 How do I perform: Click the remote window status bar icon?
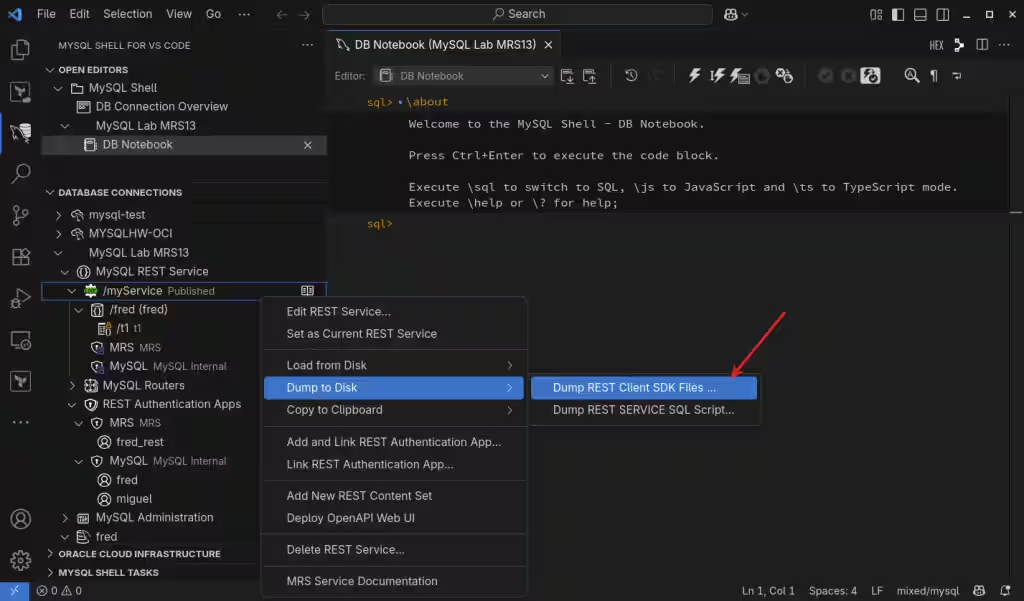coord(14,591)
